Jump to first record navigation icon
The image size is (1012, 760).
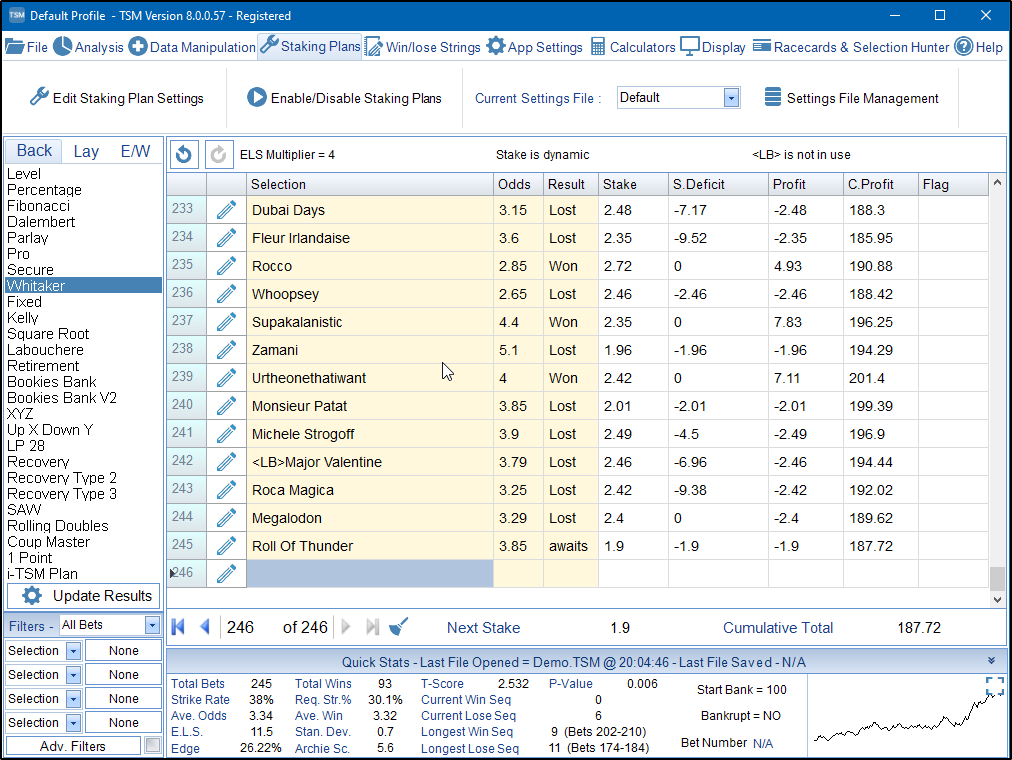coord(179,627)
